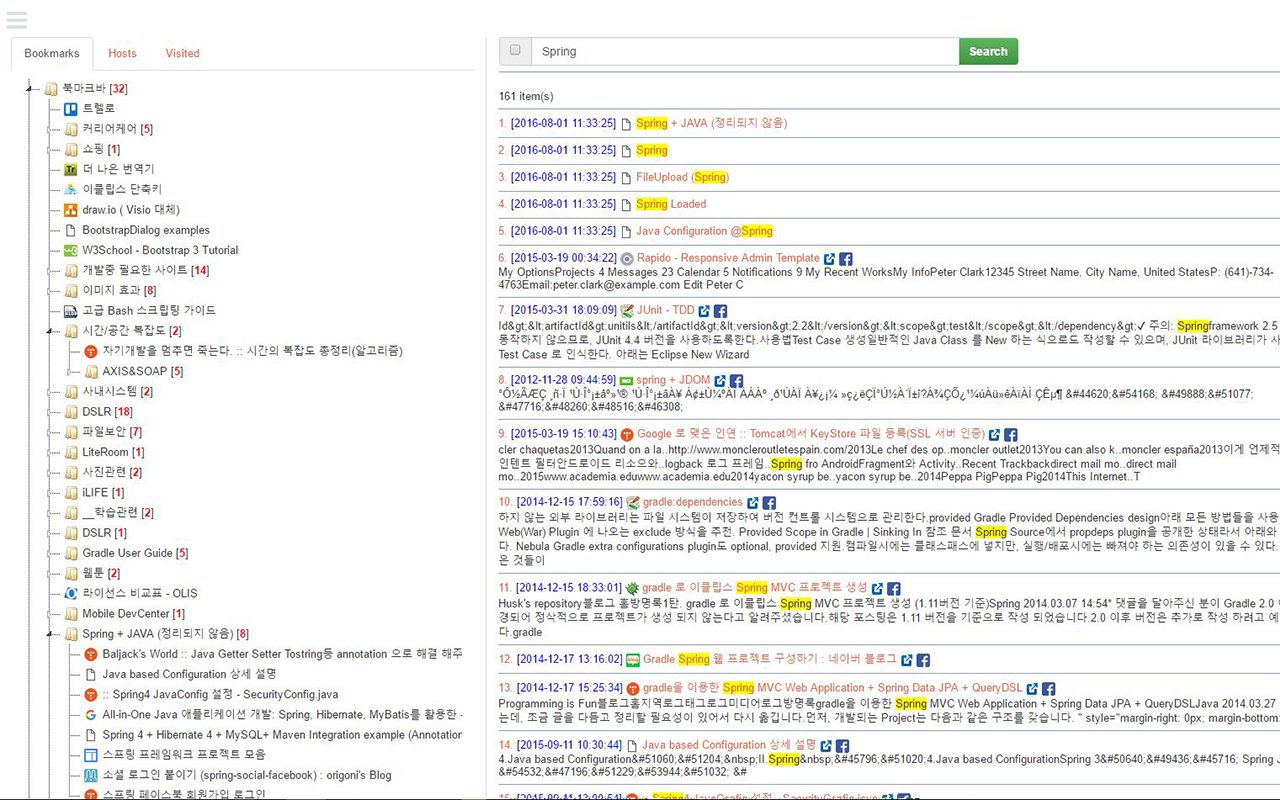Viewport: 1280px width, 800px height.
Task: Select the Mobile DevCenter folder
Action: coord(133,614)
